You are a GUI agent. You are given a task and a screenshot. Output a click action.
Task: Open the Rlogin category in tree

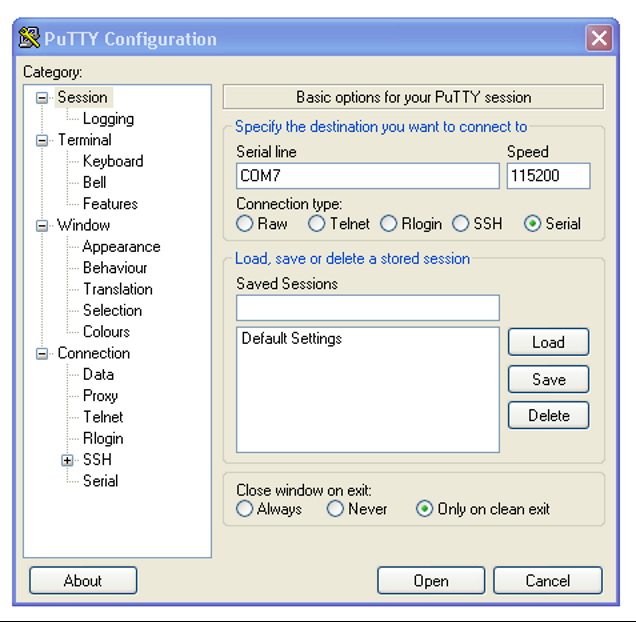coord(103,439)
